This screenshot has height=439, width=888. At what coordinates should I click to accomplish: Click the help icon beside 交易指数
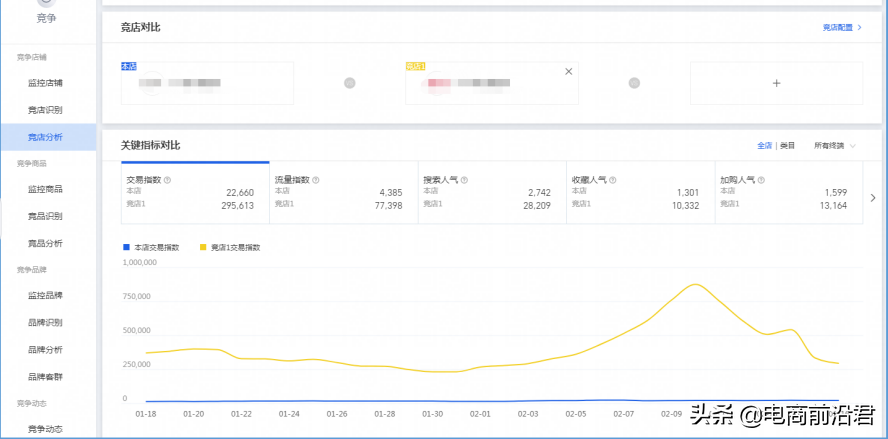(x=168, y=180)
